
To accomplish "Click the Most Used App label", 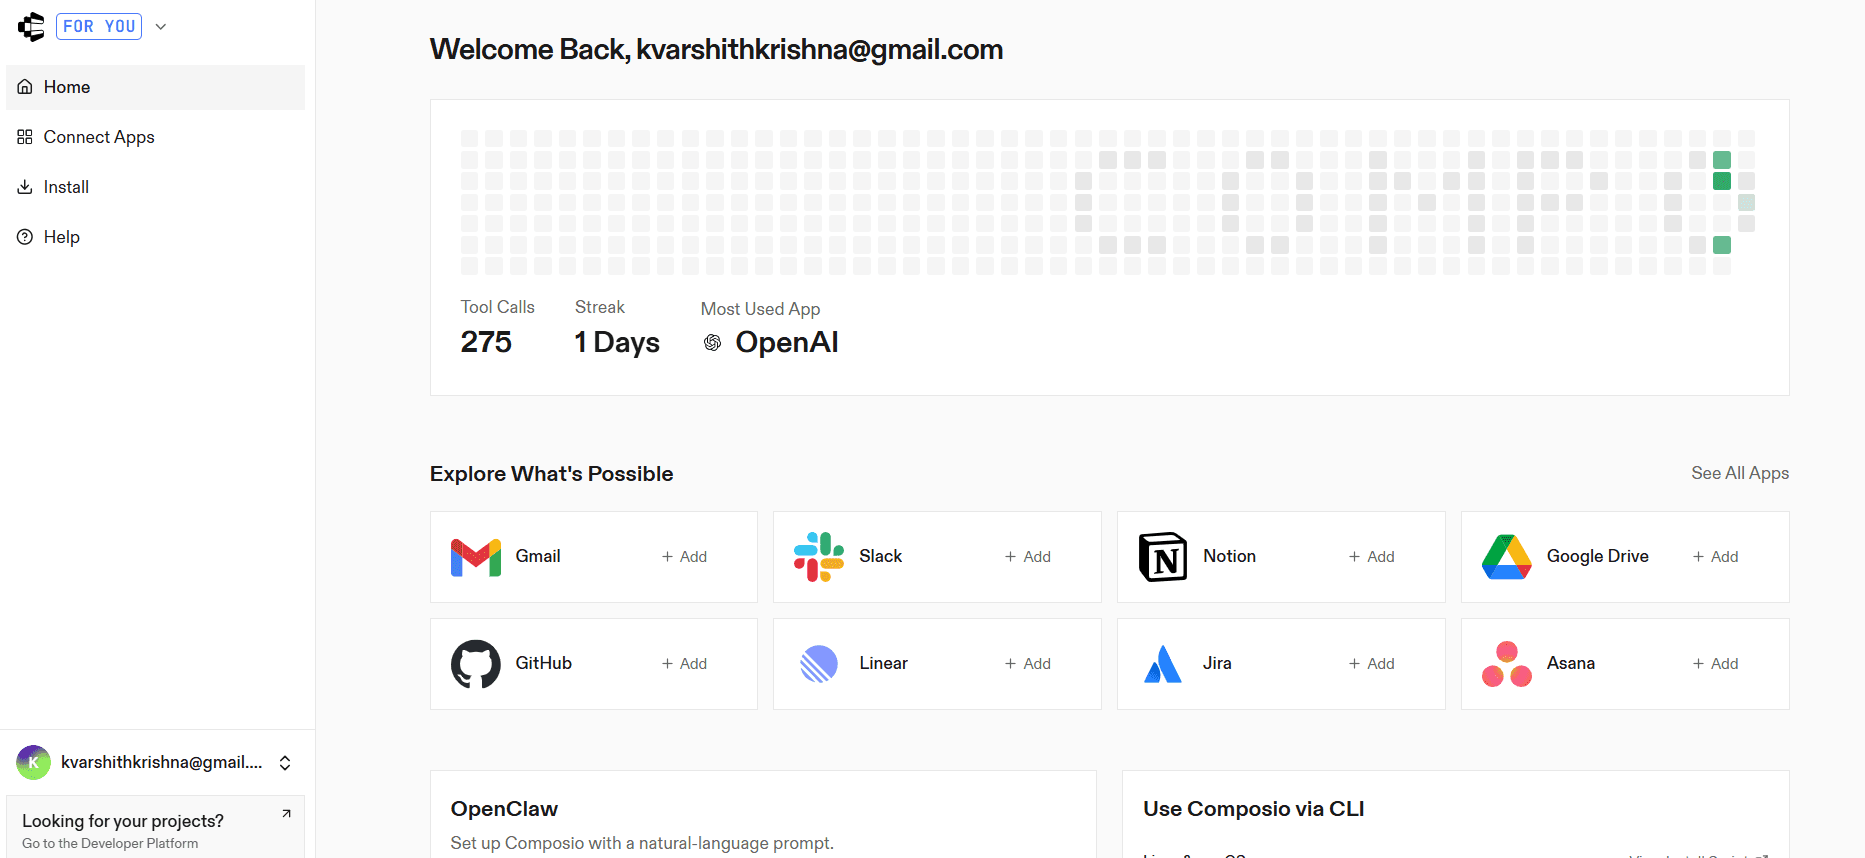I will click(760, 309).
